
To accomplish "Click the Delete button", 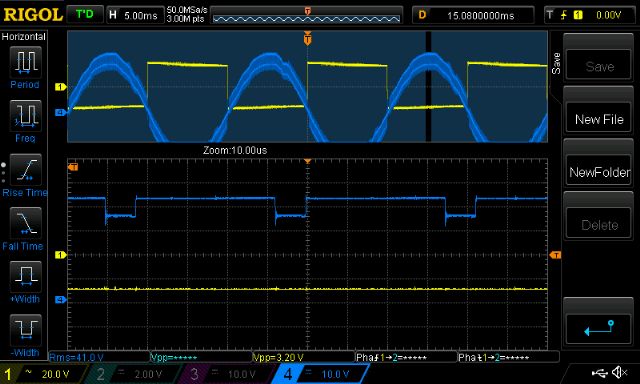I will (599, 225).
